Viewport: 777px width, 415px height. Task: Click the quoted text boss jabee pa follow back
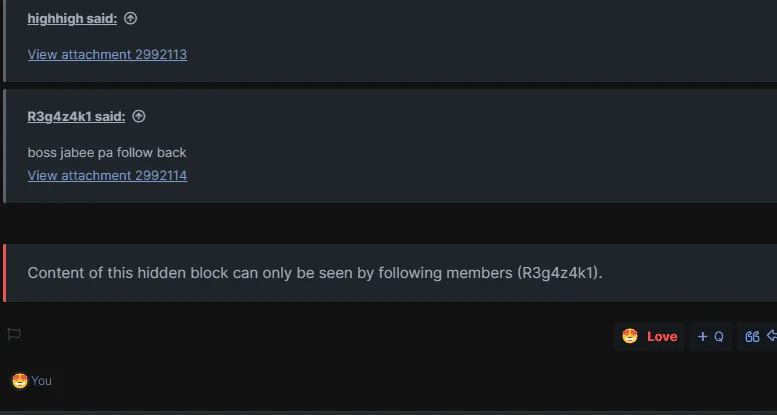(x=107, y=153)
